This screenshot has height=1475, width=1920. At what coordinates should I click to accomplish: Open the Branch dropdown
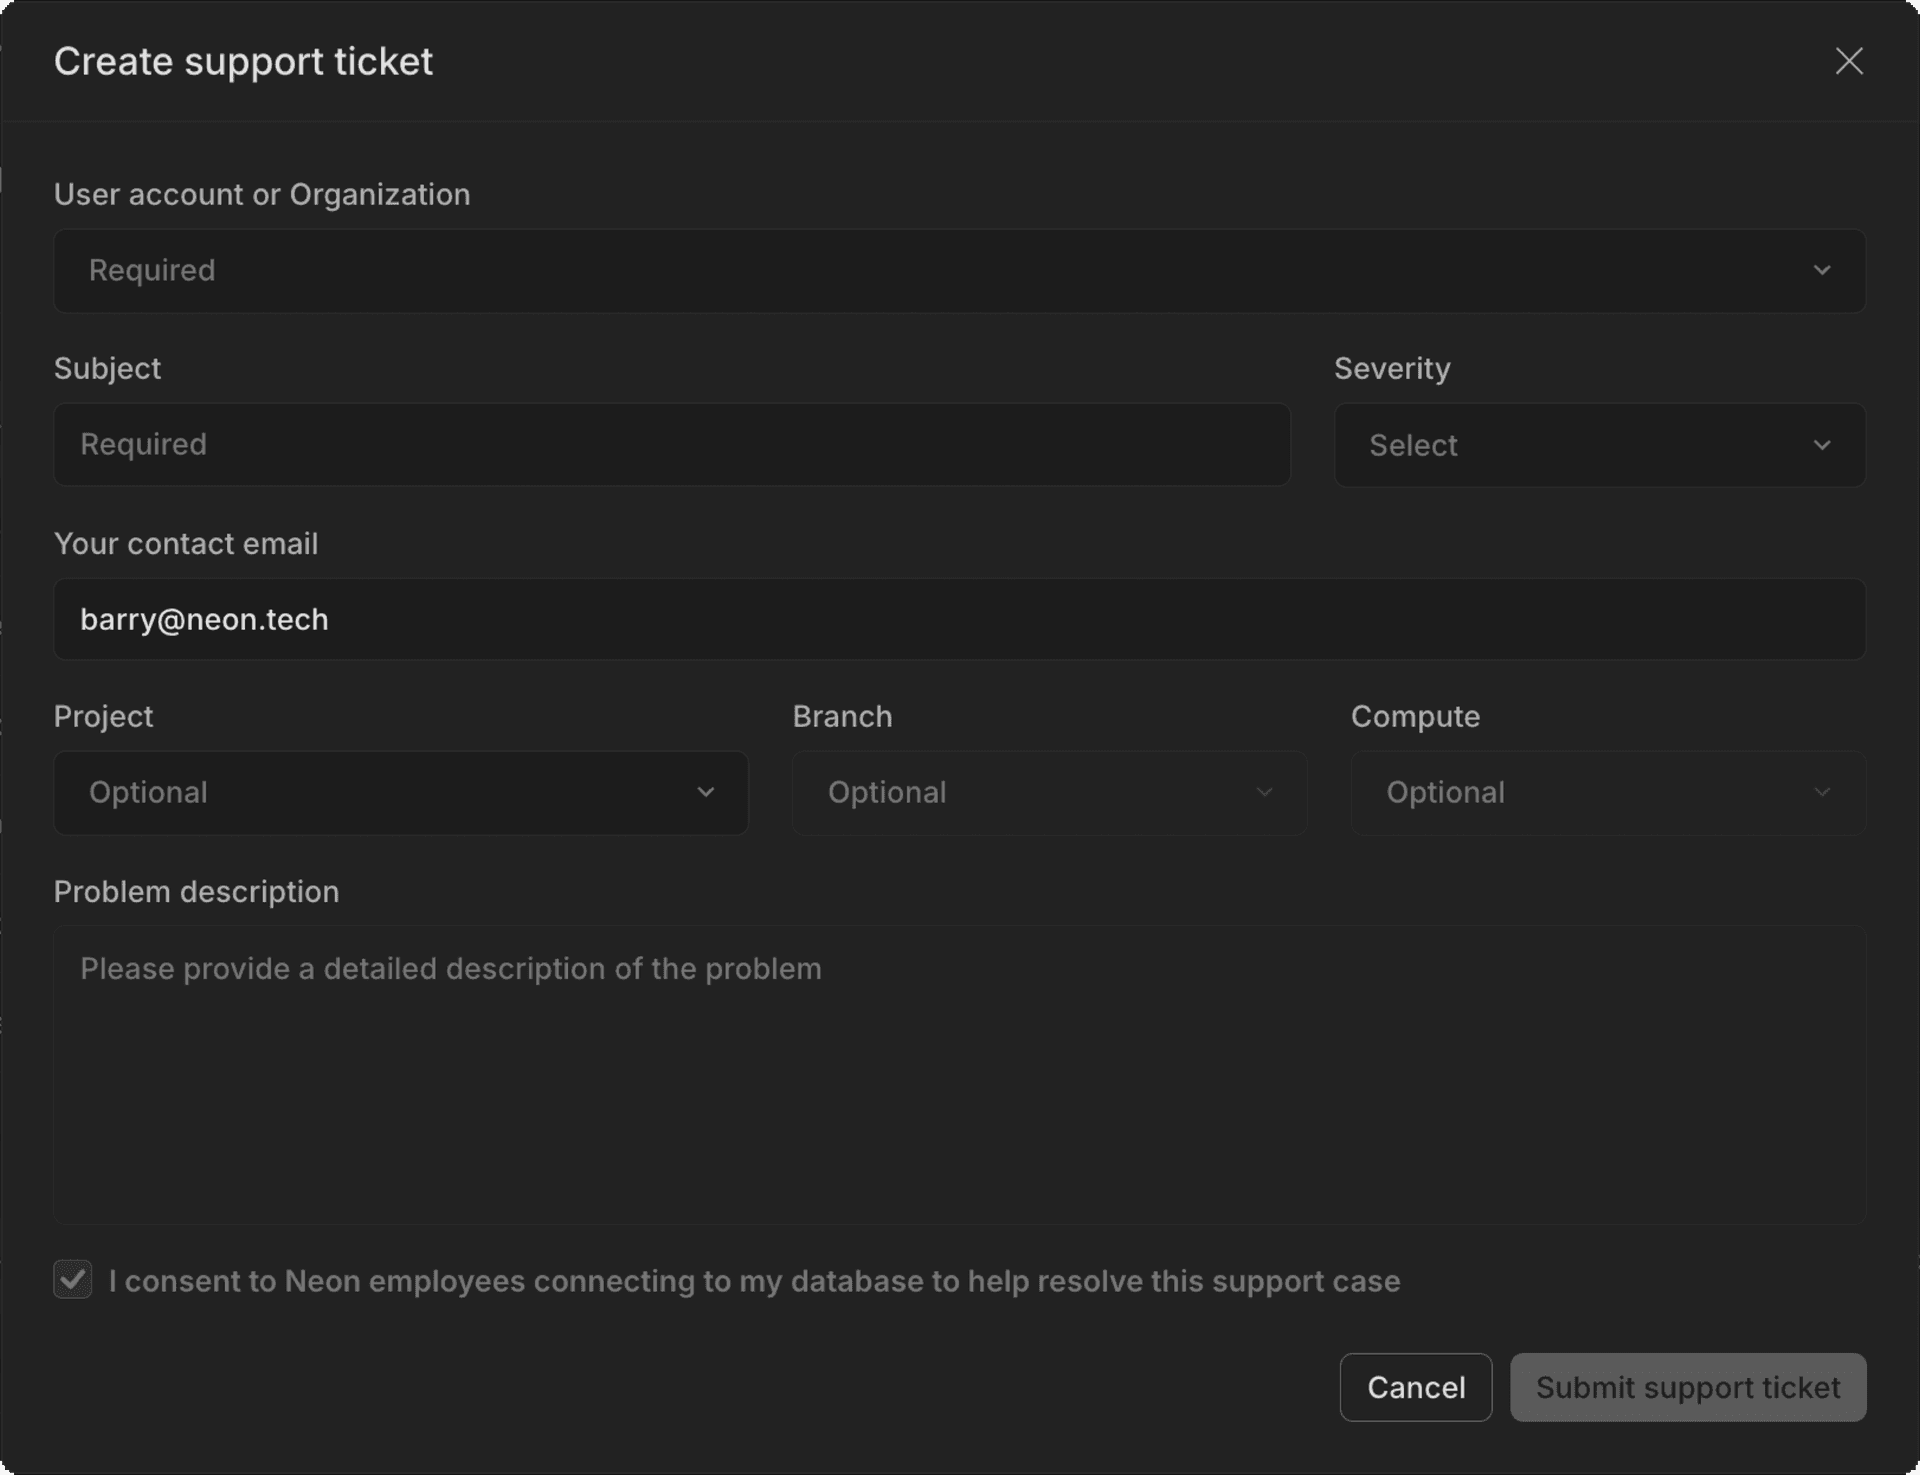tap(1048, 792)
